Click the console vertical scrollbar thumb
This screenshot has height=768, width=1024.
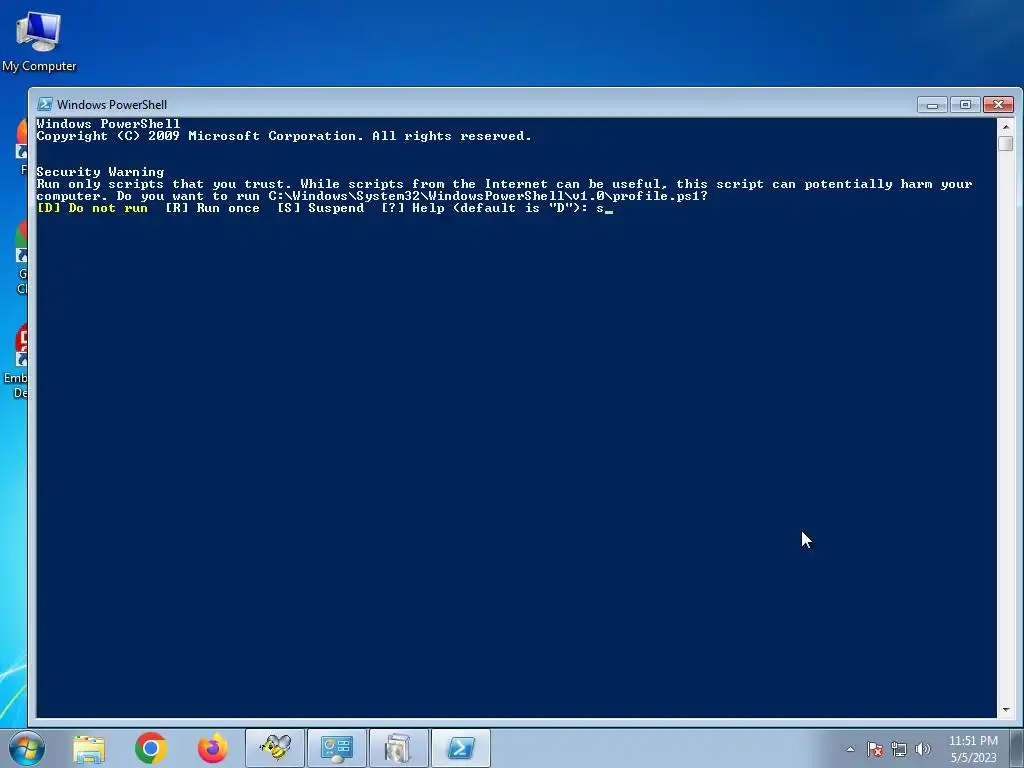tap(1006, 143)
